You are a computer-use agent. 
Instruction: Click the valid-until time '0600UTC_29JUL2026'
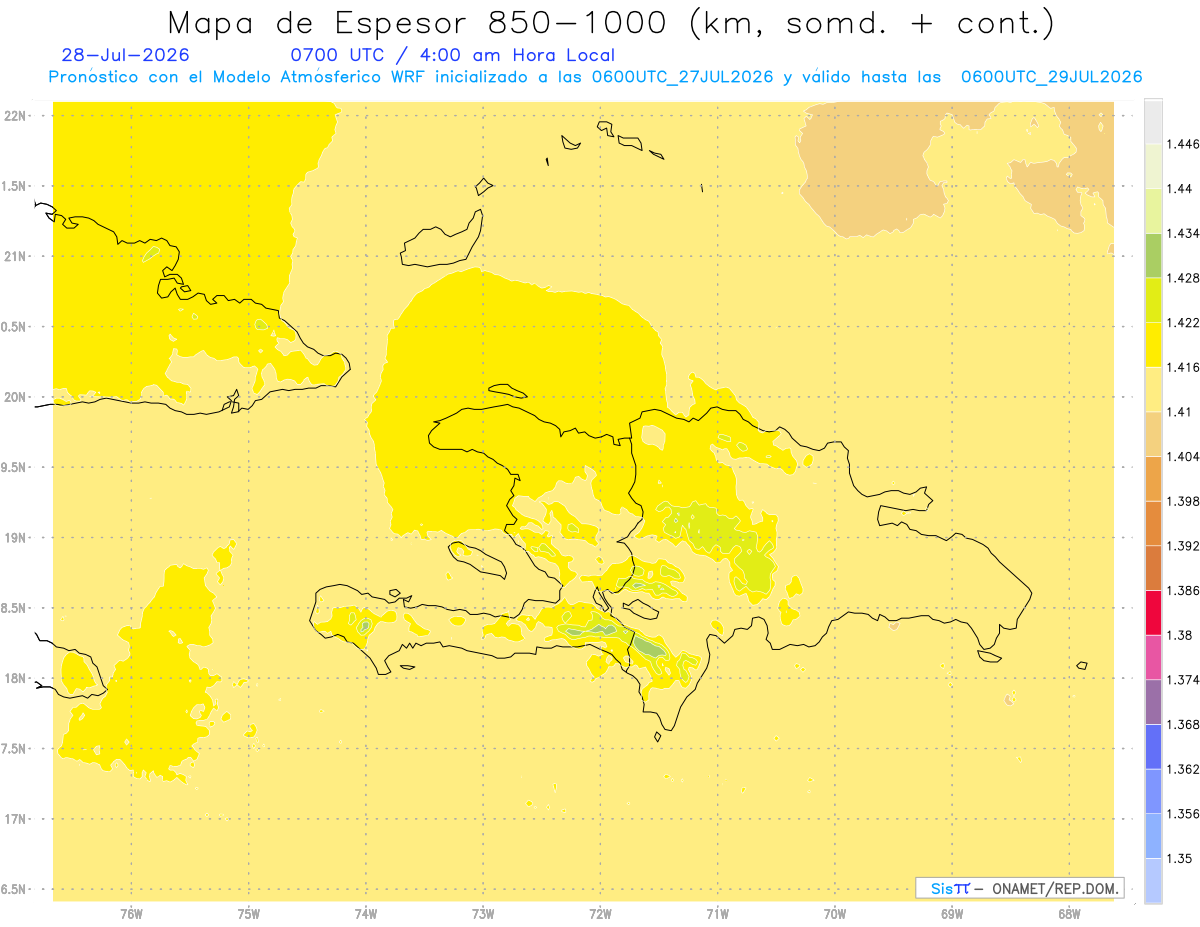point(1051,77)
